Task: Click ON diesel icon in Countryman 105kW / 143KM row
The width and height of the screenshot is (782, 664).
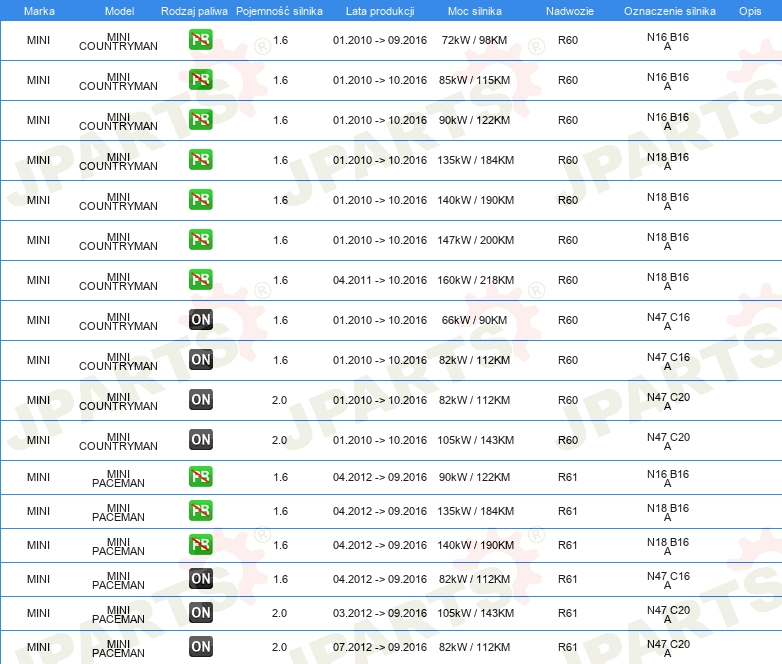Action: tap(200, 440)
